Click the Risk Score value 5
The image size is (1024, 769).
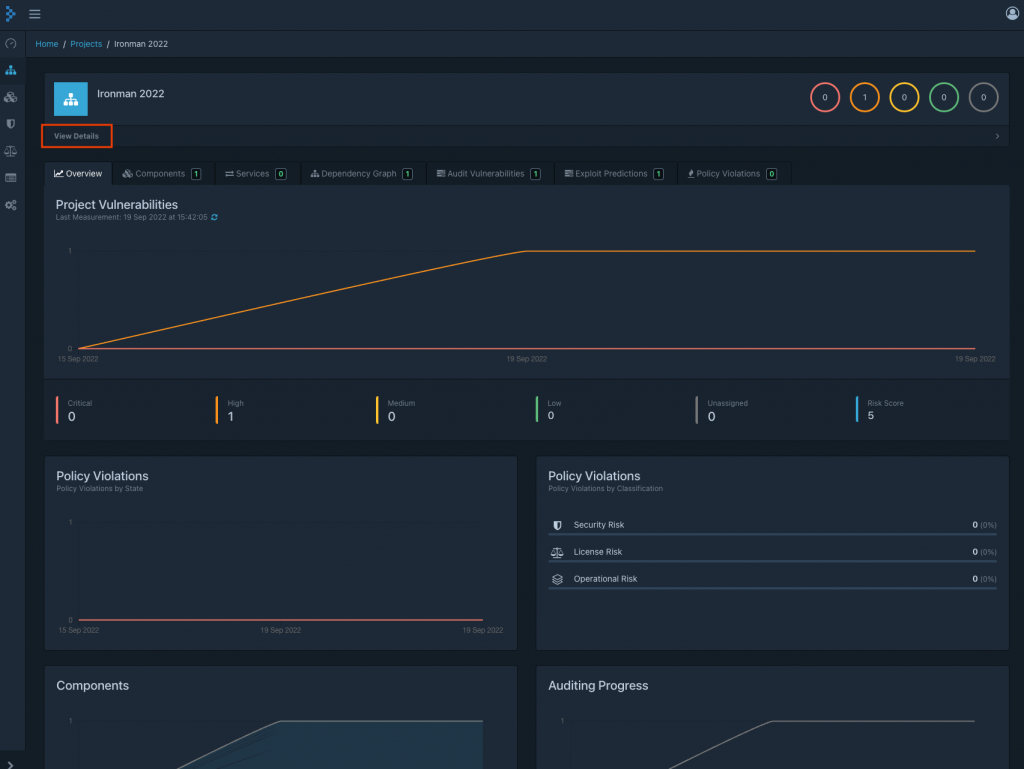point(871,416)
